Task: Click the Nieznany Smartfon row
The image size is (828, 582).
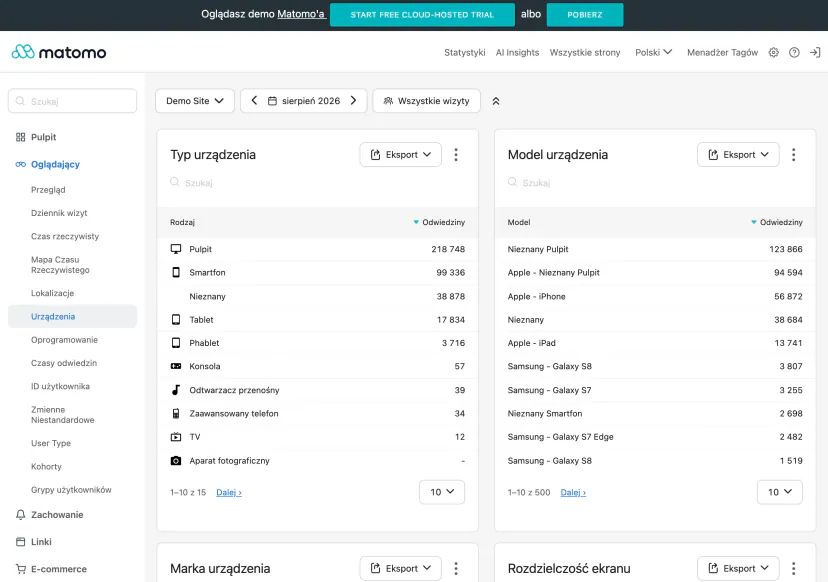Action: (655, 414)
